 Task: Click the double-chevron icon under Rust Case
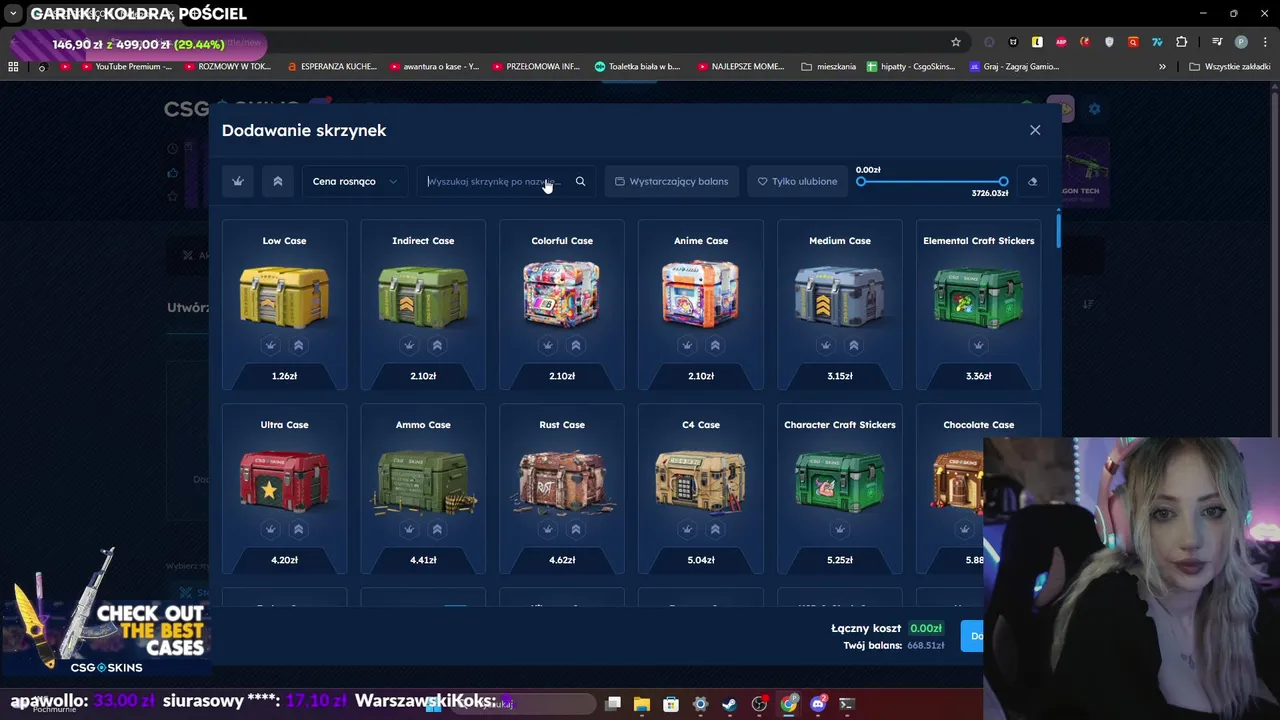click(x=576, y=529)
